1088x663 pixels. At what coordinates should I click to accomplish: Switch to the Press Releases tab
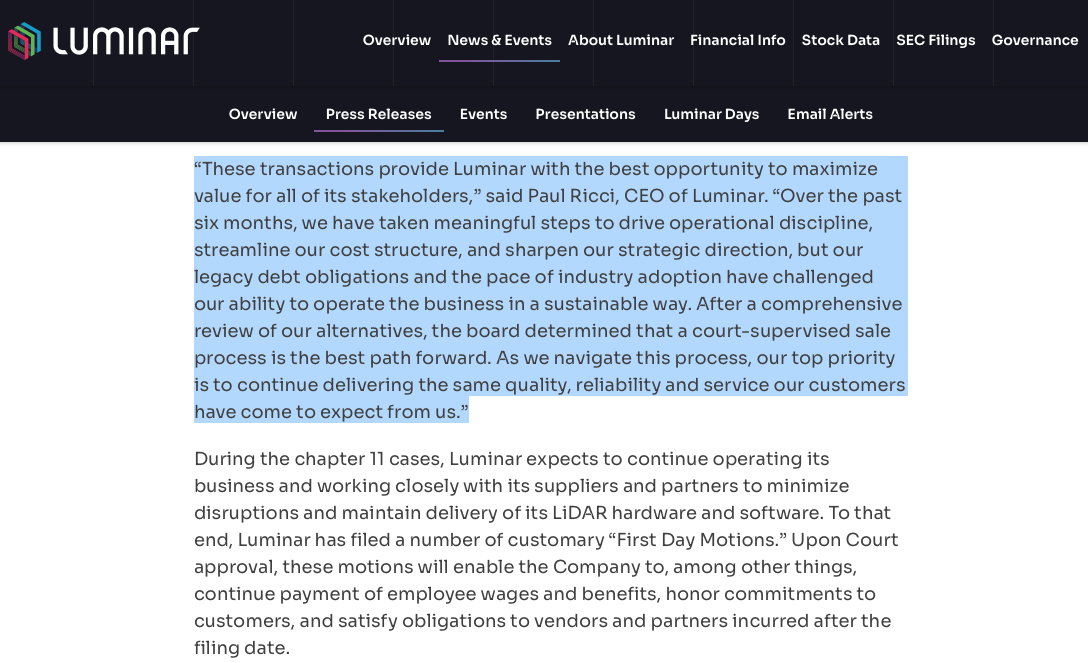[x=378, y=114]
